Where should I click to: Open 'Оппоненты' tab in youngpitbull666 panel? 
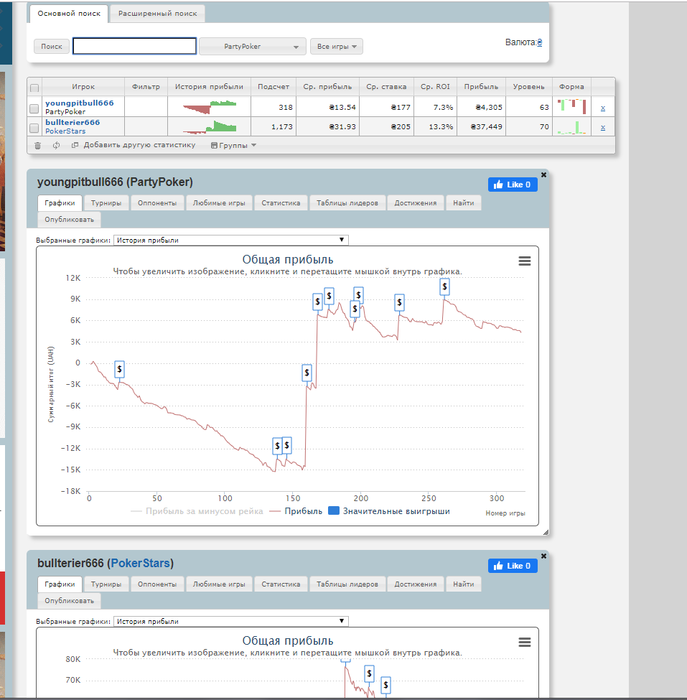point(157,203)
